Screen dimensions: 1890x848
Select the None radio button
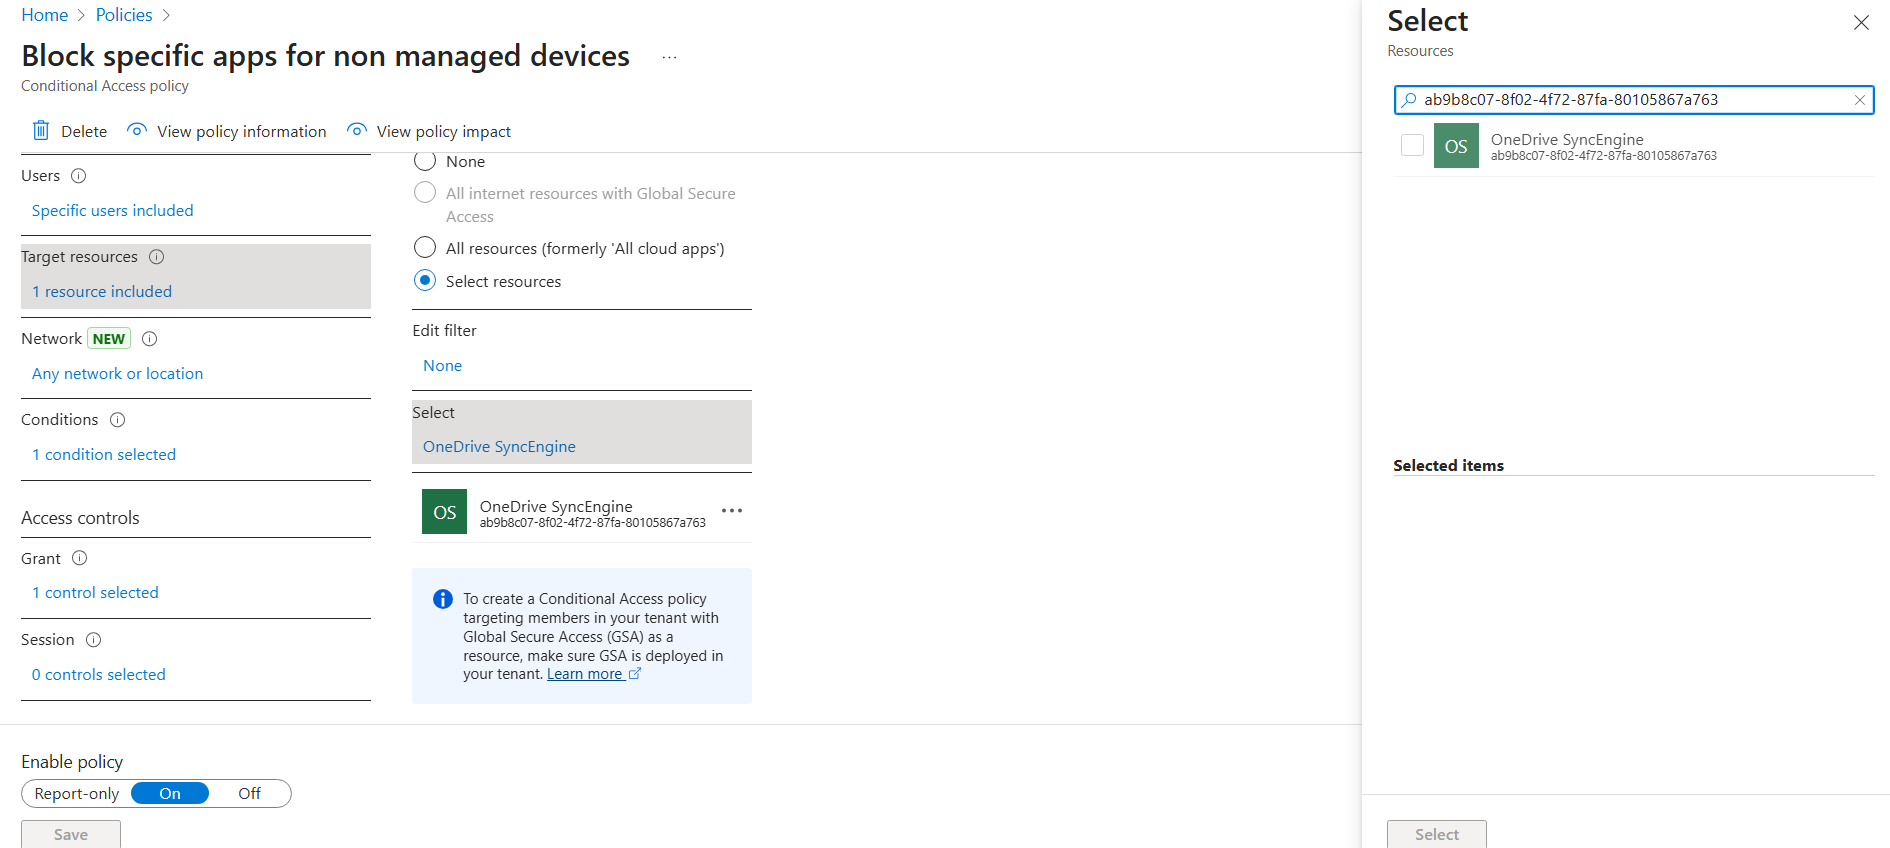click(x=425, y=161)
